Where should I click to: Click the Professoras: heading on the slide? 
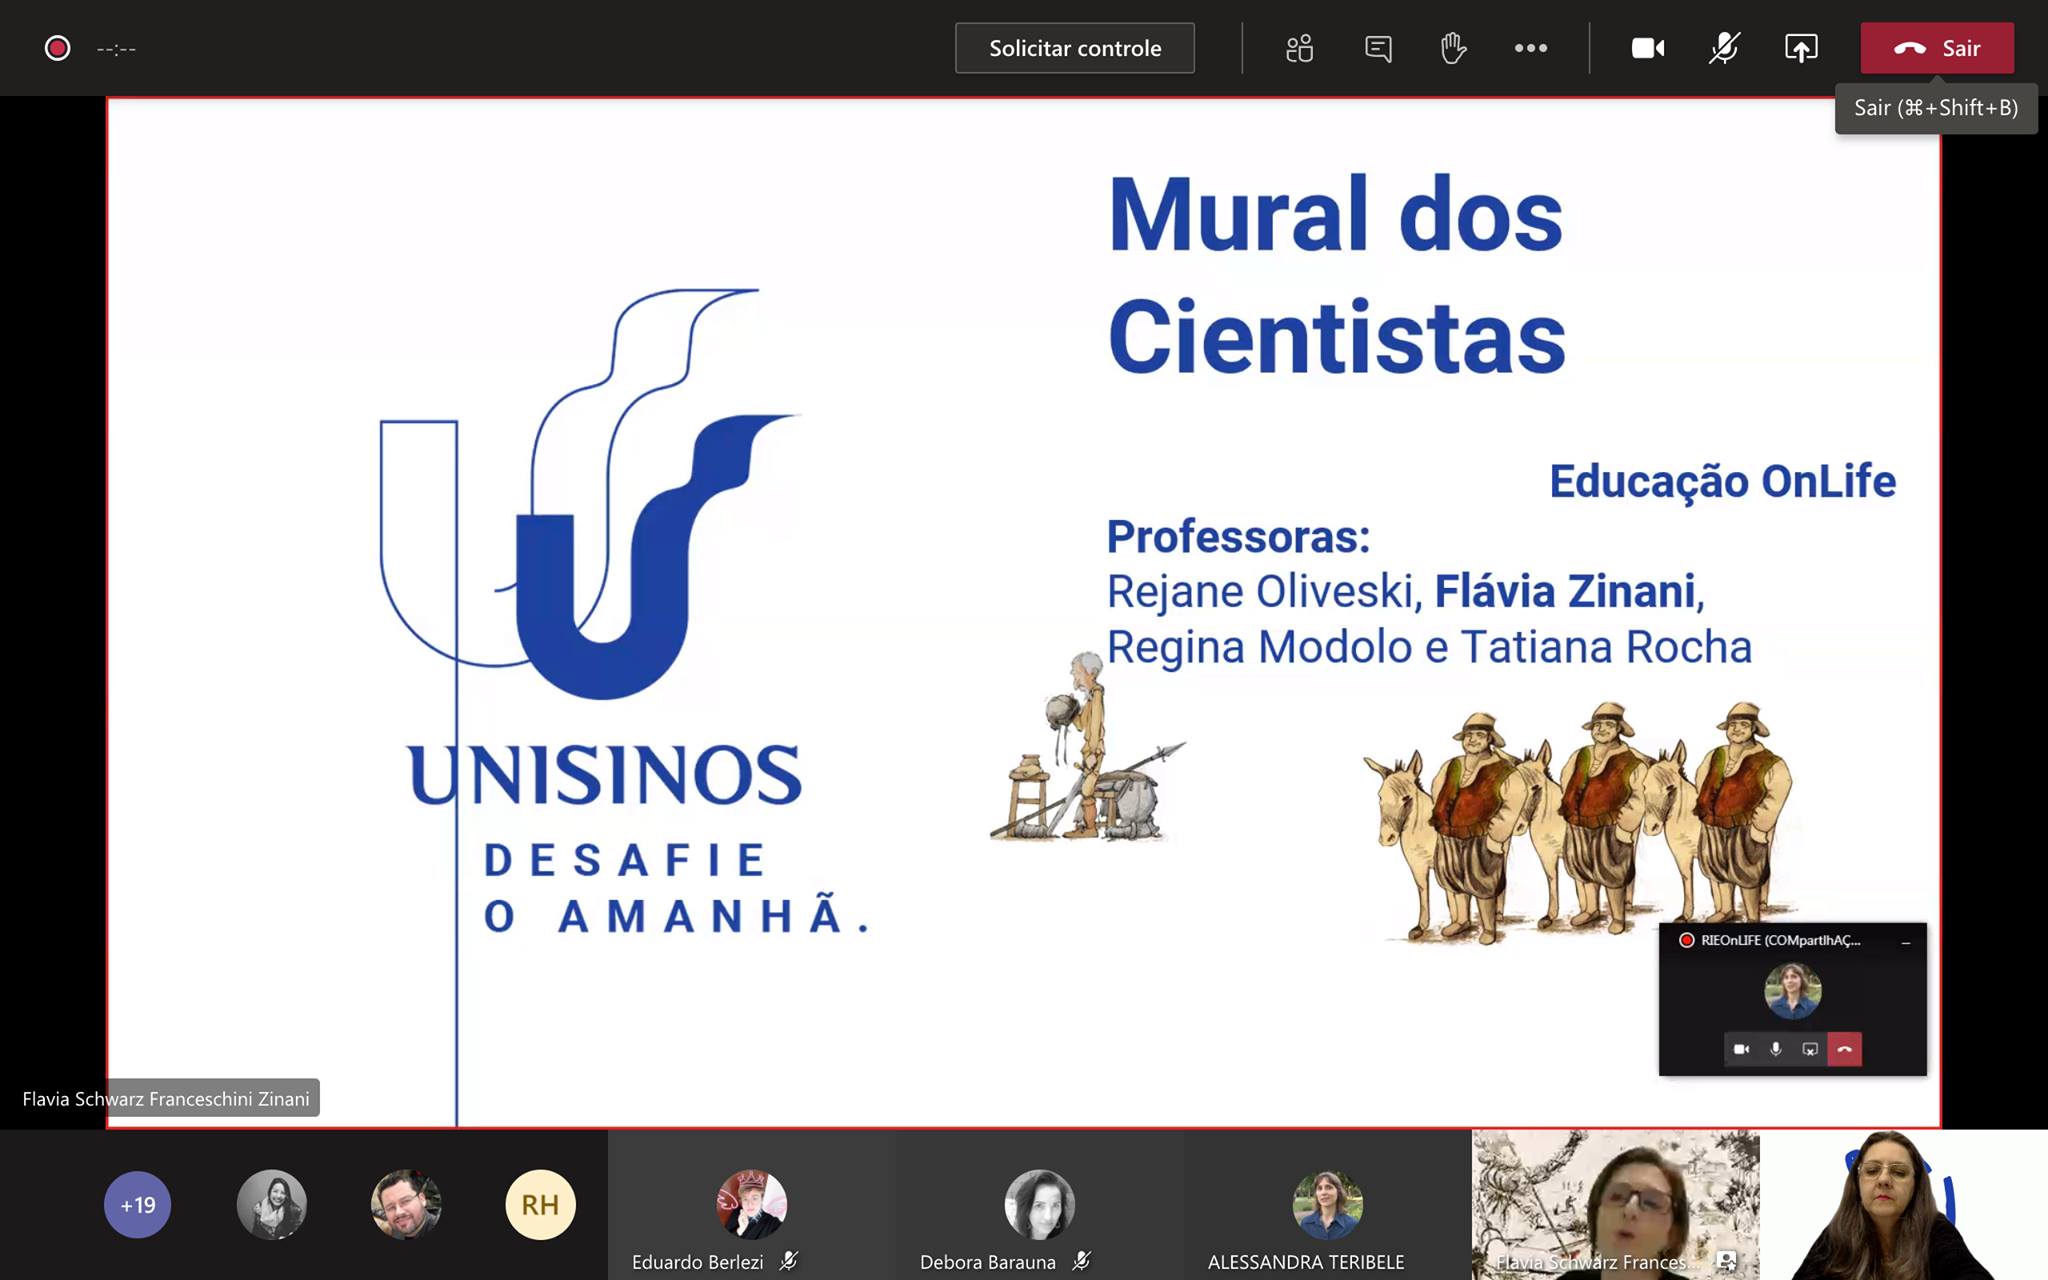[1238, 537]
